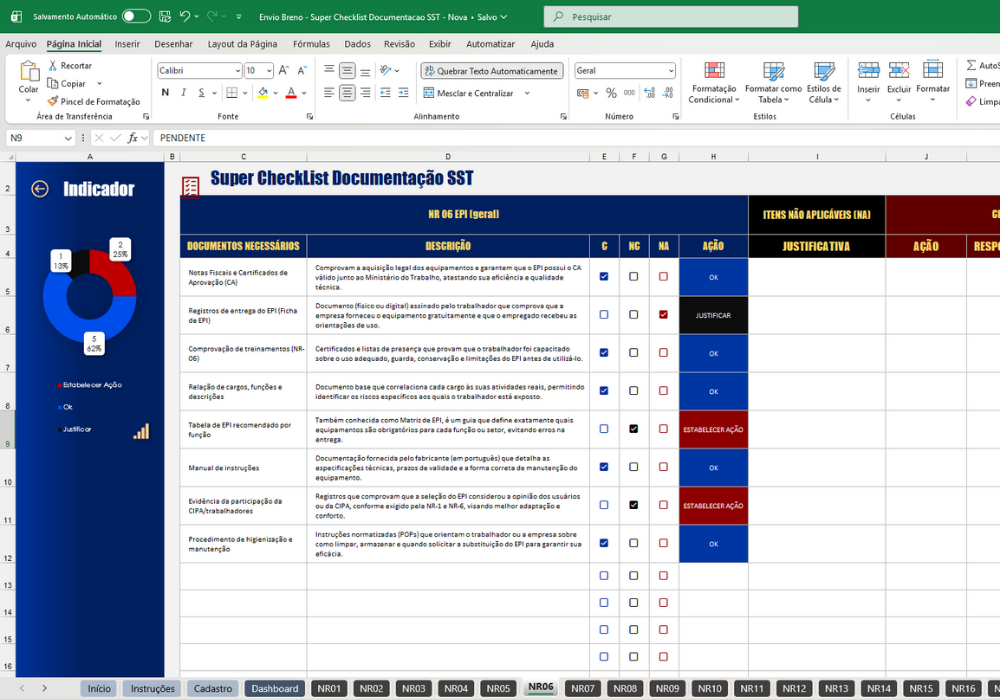Open the Fórmulas ribbon tab
1000x700 pixels.
(311, 44)
